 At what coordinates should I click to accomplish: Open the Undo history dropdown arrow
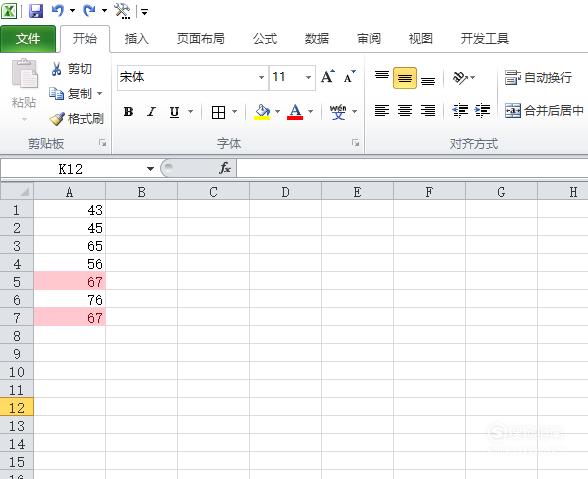(72, 11)
